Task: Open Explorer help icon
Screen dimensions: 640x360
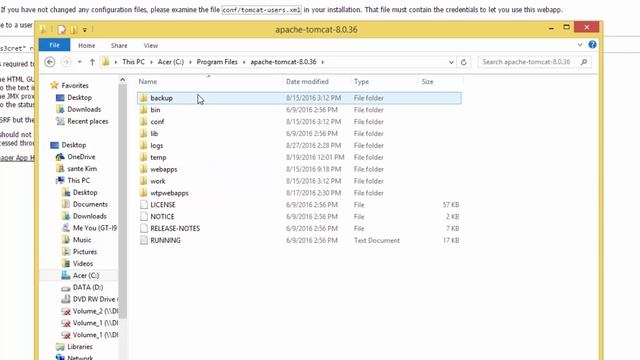Action: [592, 45]
